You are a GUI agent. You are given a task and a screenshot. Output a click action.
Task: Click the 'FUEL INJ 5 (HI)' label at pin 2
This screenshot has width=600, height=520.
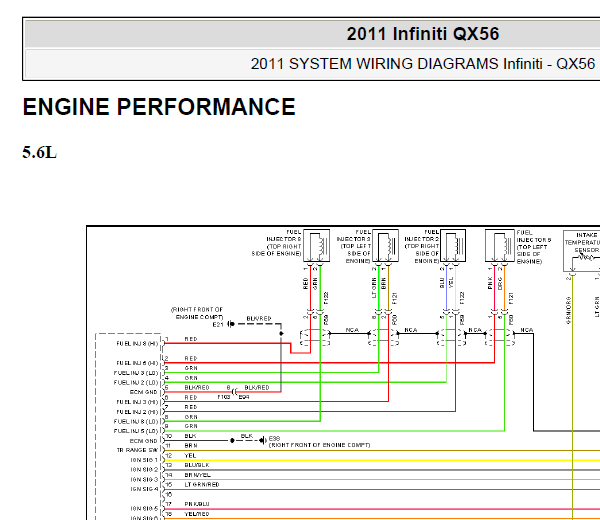137,363
